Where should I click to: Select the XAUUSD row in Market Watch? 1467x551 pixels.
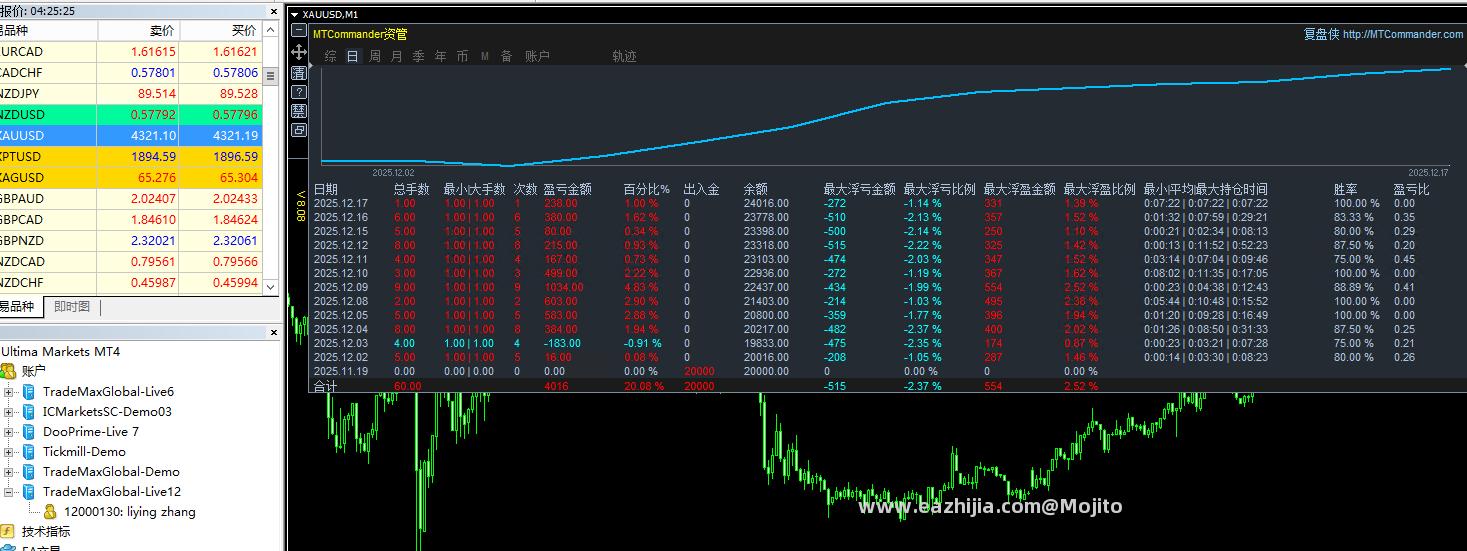131,135
